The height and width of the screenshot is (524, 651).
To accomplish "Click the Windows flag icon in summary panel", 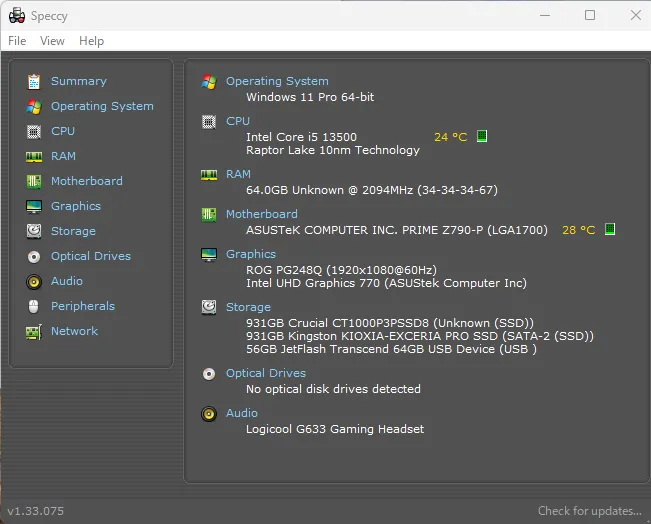I will (x=209, y=81).
